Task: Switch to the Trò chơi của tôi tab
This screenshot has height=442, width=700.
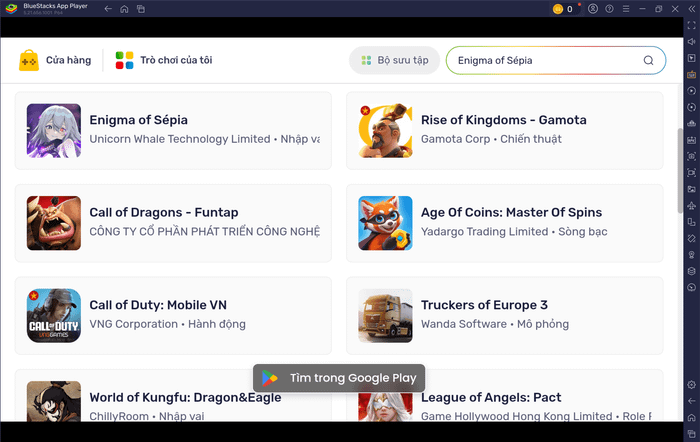Action: click(x=164, y=60)
